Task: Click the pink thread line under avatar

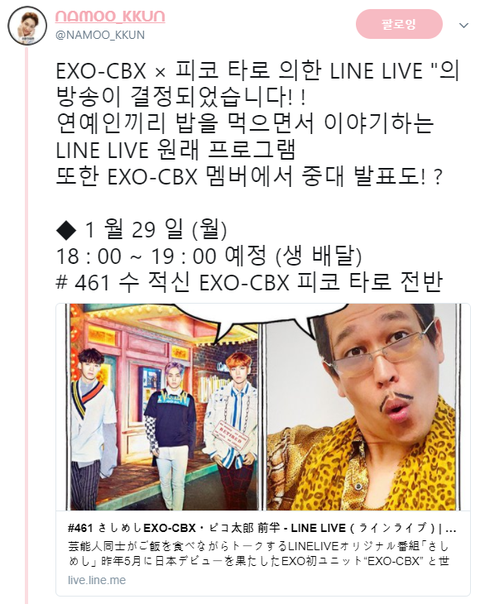Action: coord(27,324)
